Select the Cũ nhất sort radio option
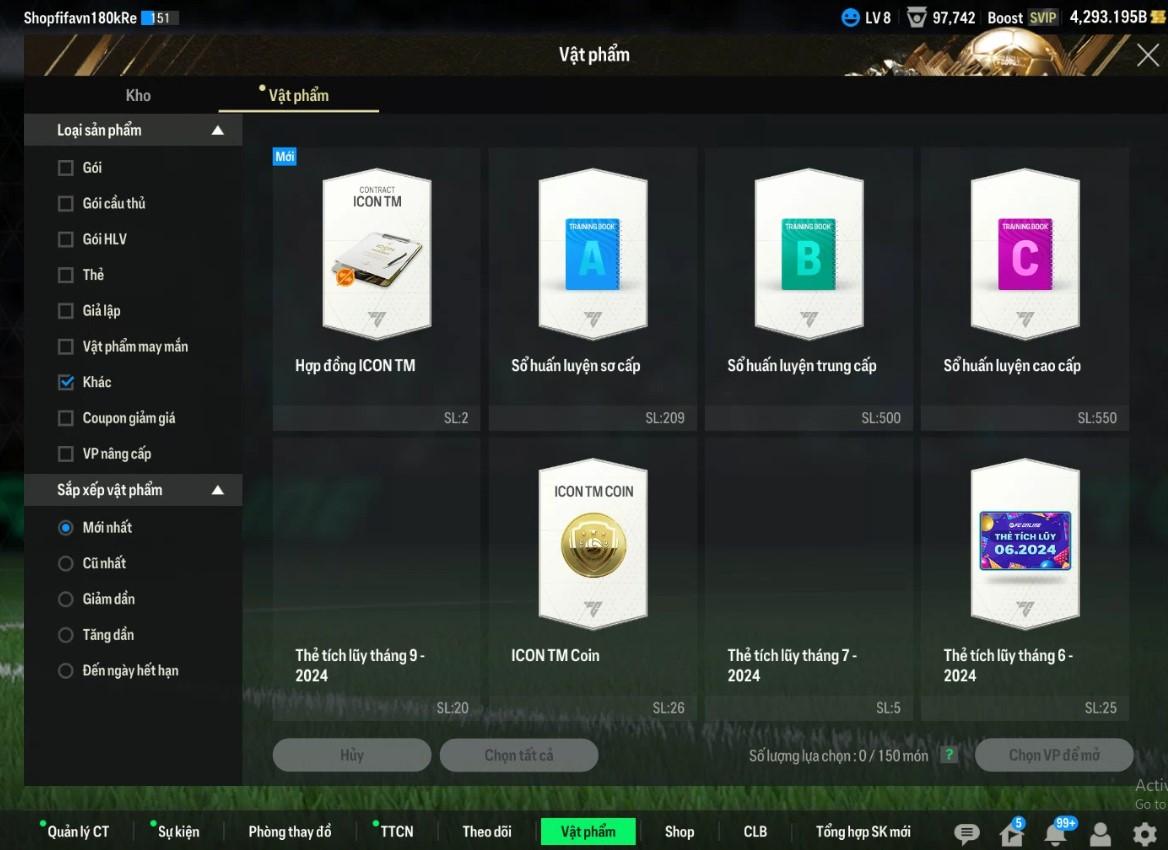 66,563
